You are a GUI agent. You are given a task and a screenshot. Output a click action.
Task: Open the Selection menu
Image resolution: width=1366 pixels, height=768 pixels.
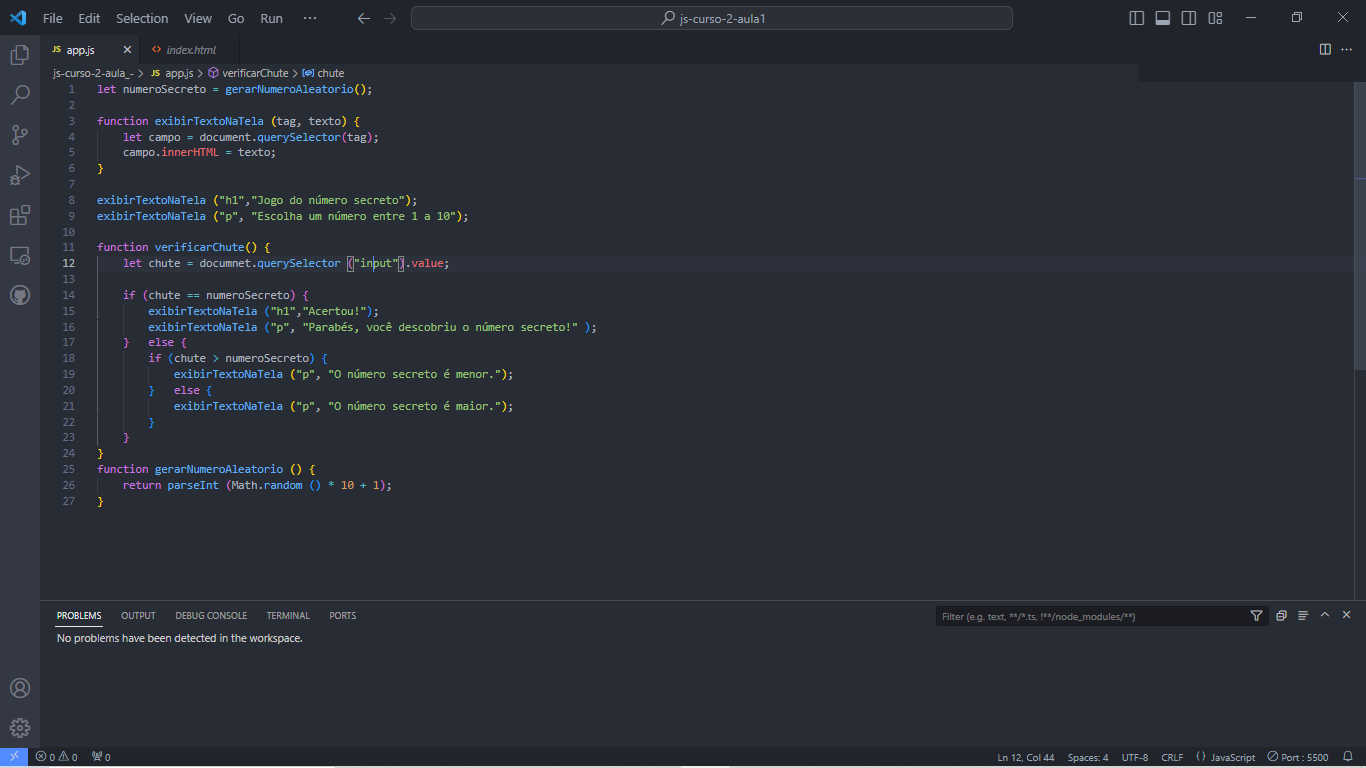pos(142,18)
